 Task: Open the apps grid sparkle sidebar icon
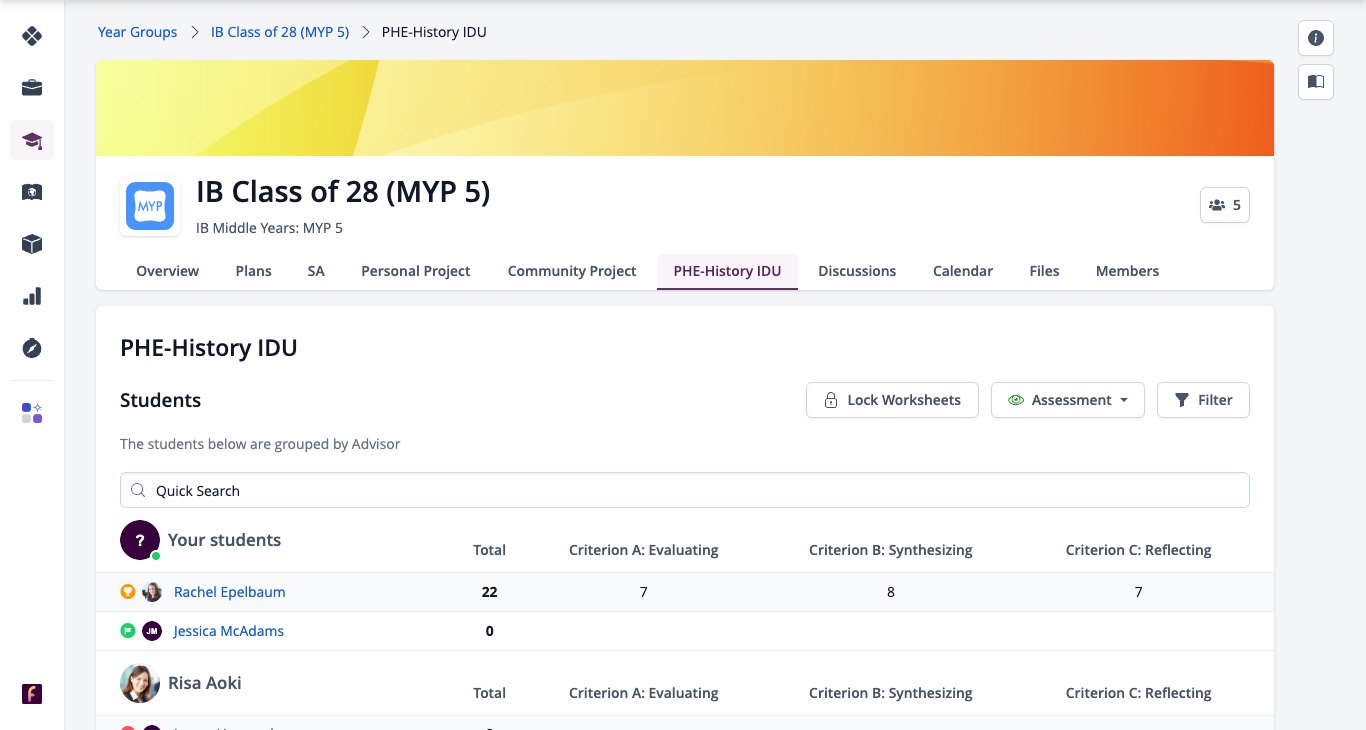pyautogui.click(x=32, y=413)
